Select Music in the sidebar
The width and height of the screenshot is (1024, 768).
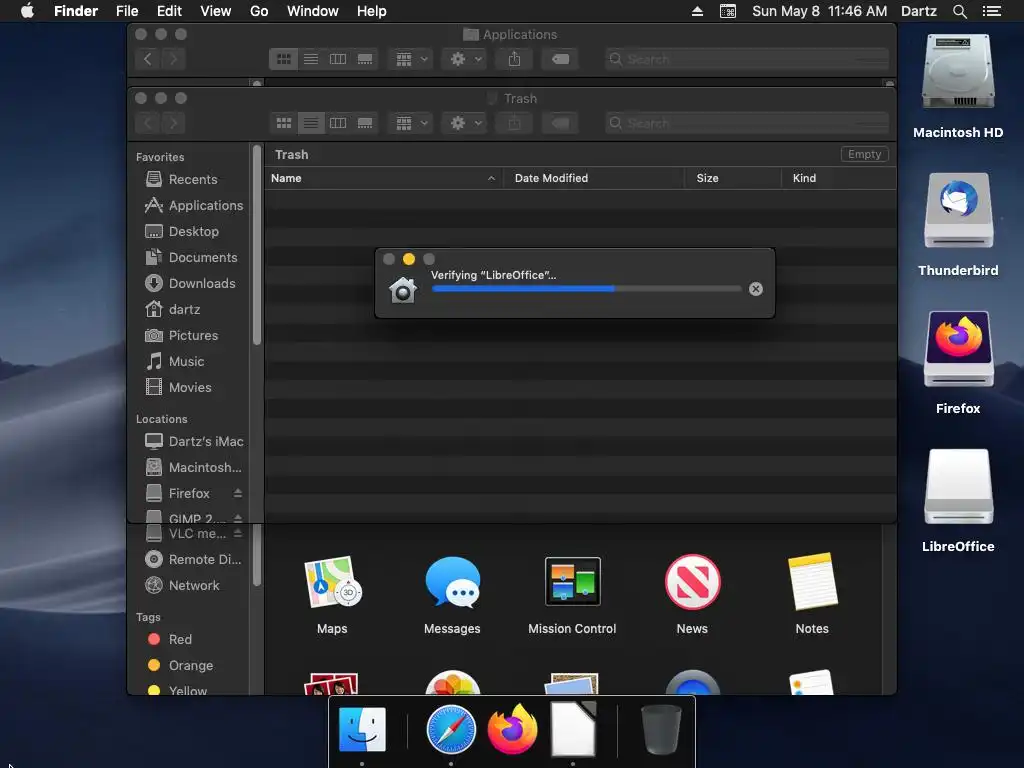[x=174, y=361]
